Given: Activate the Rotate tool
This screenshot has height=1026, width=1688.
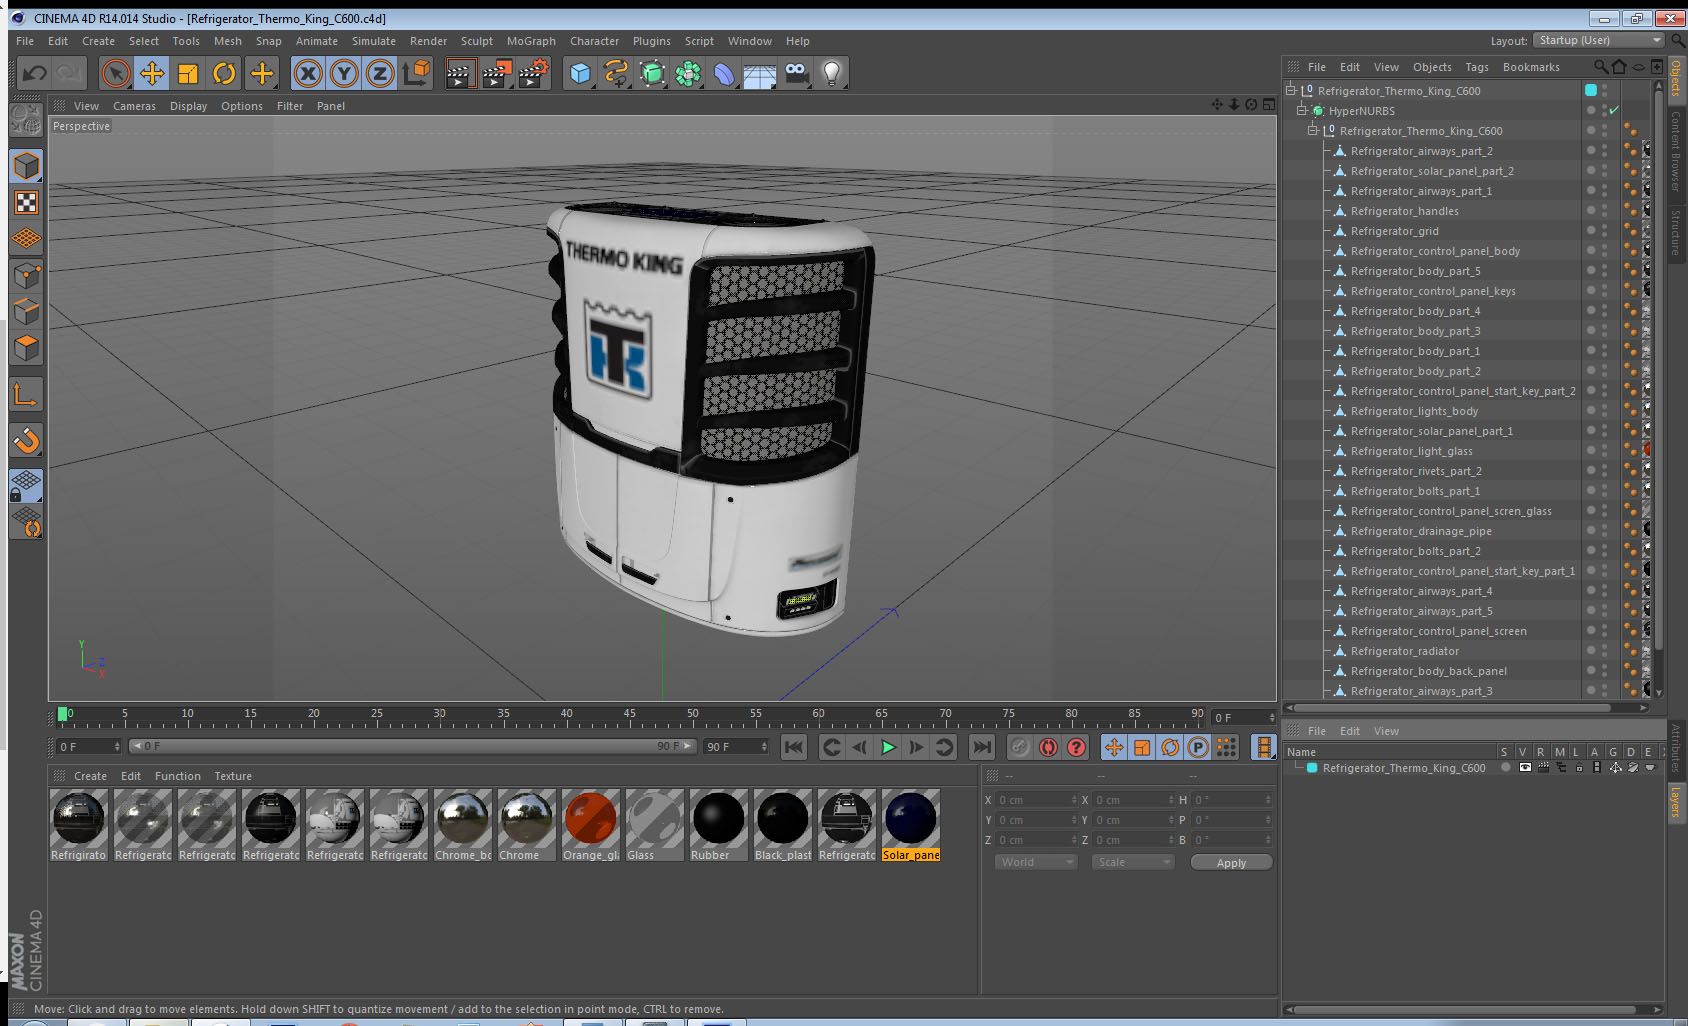Looking at the screenshot, I should pos(224,73).
